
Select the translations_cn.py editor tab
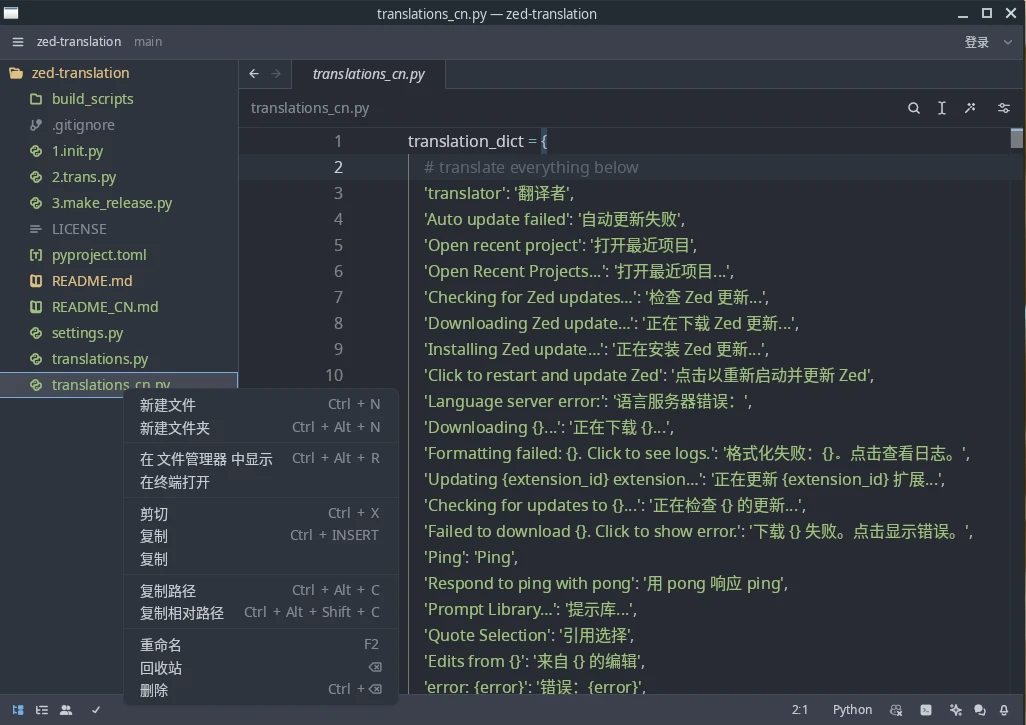[x=368, y=74]
